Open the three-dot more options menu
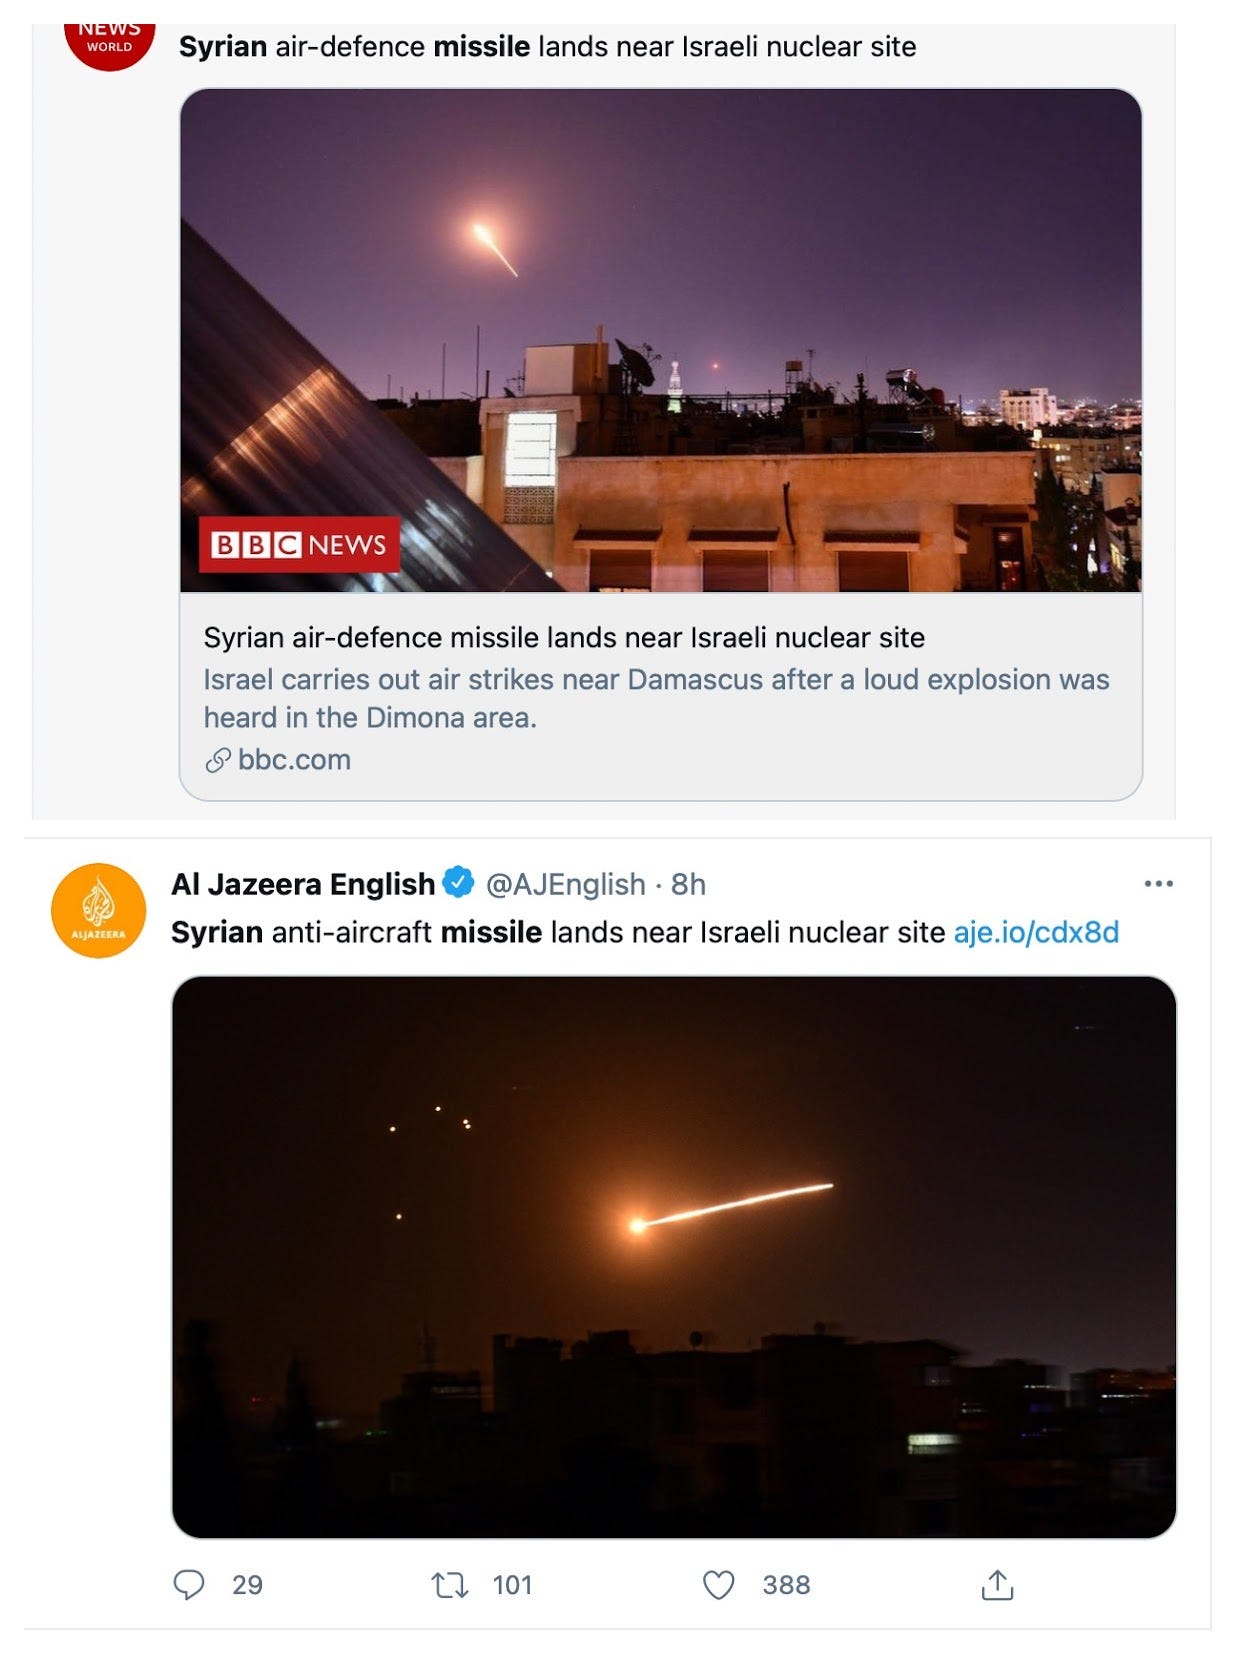 (1158, 883)
